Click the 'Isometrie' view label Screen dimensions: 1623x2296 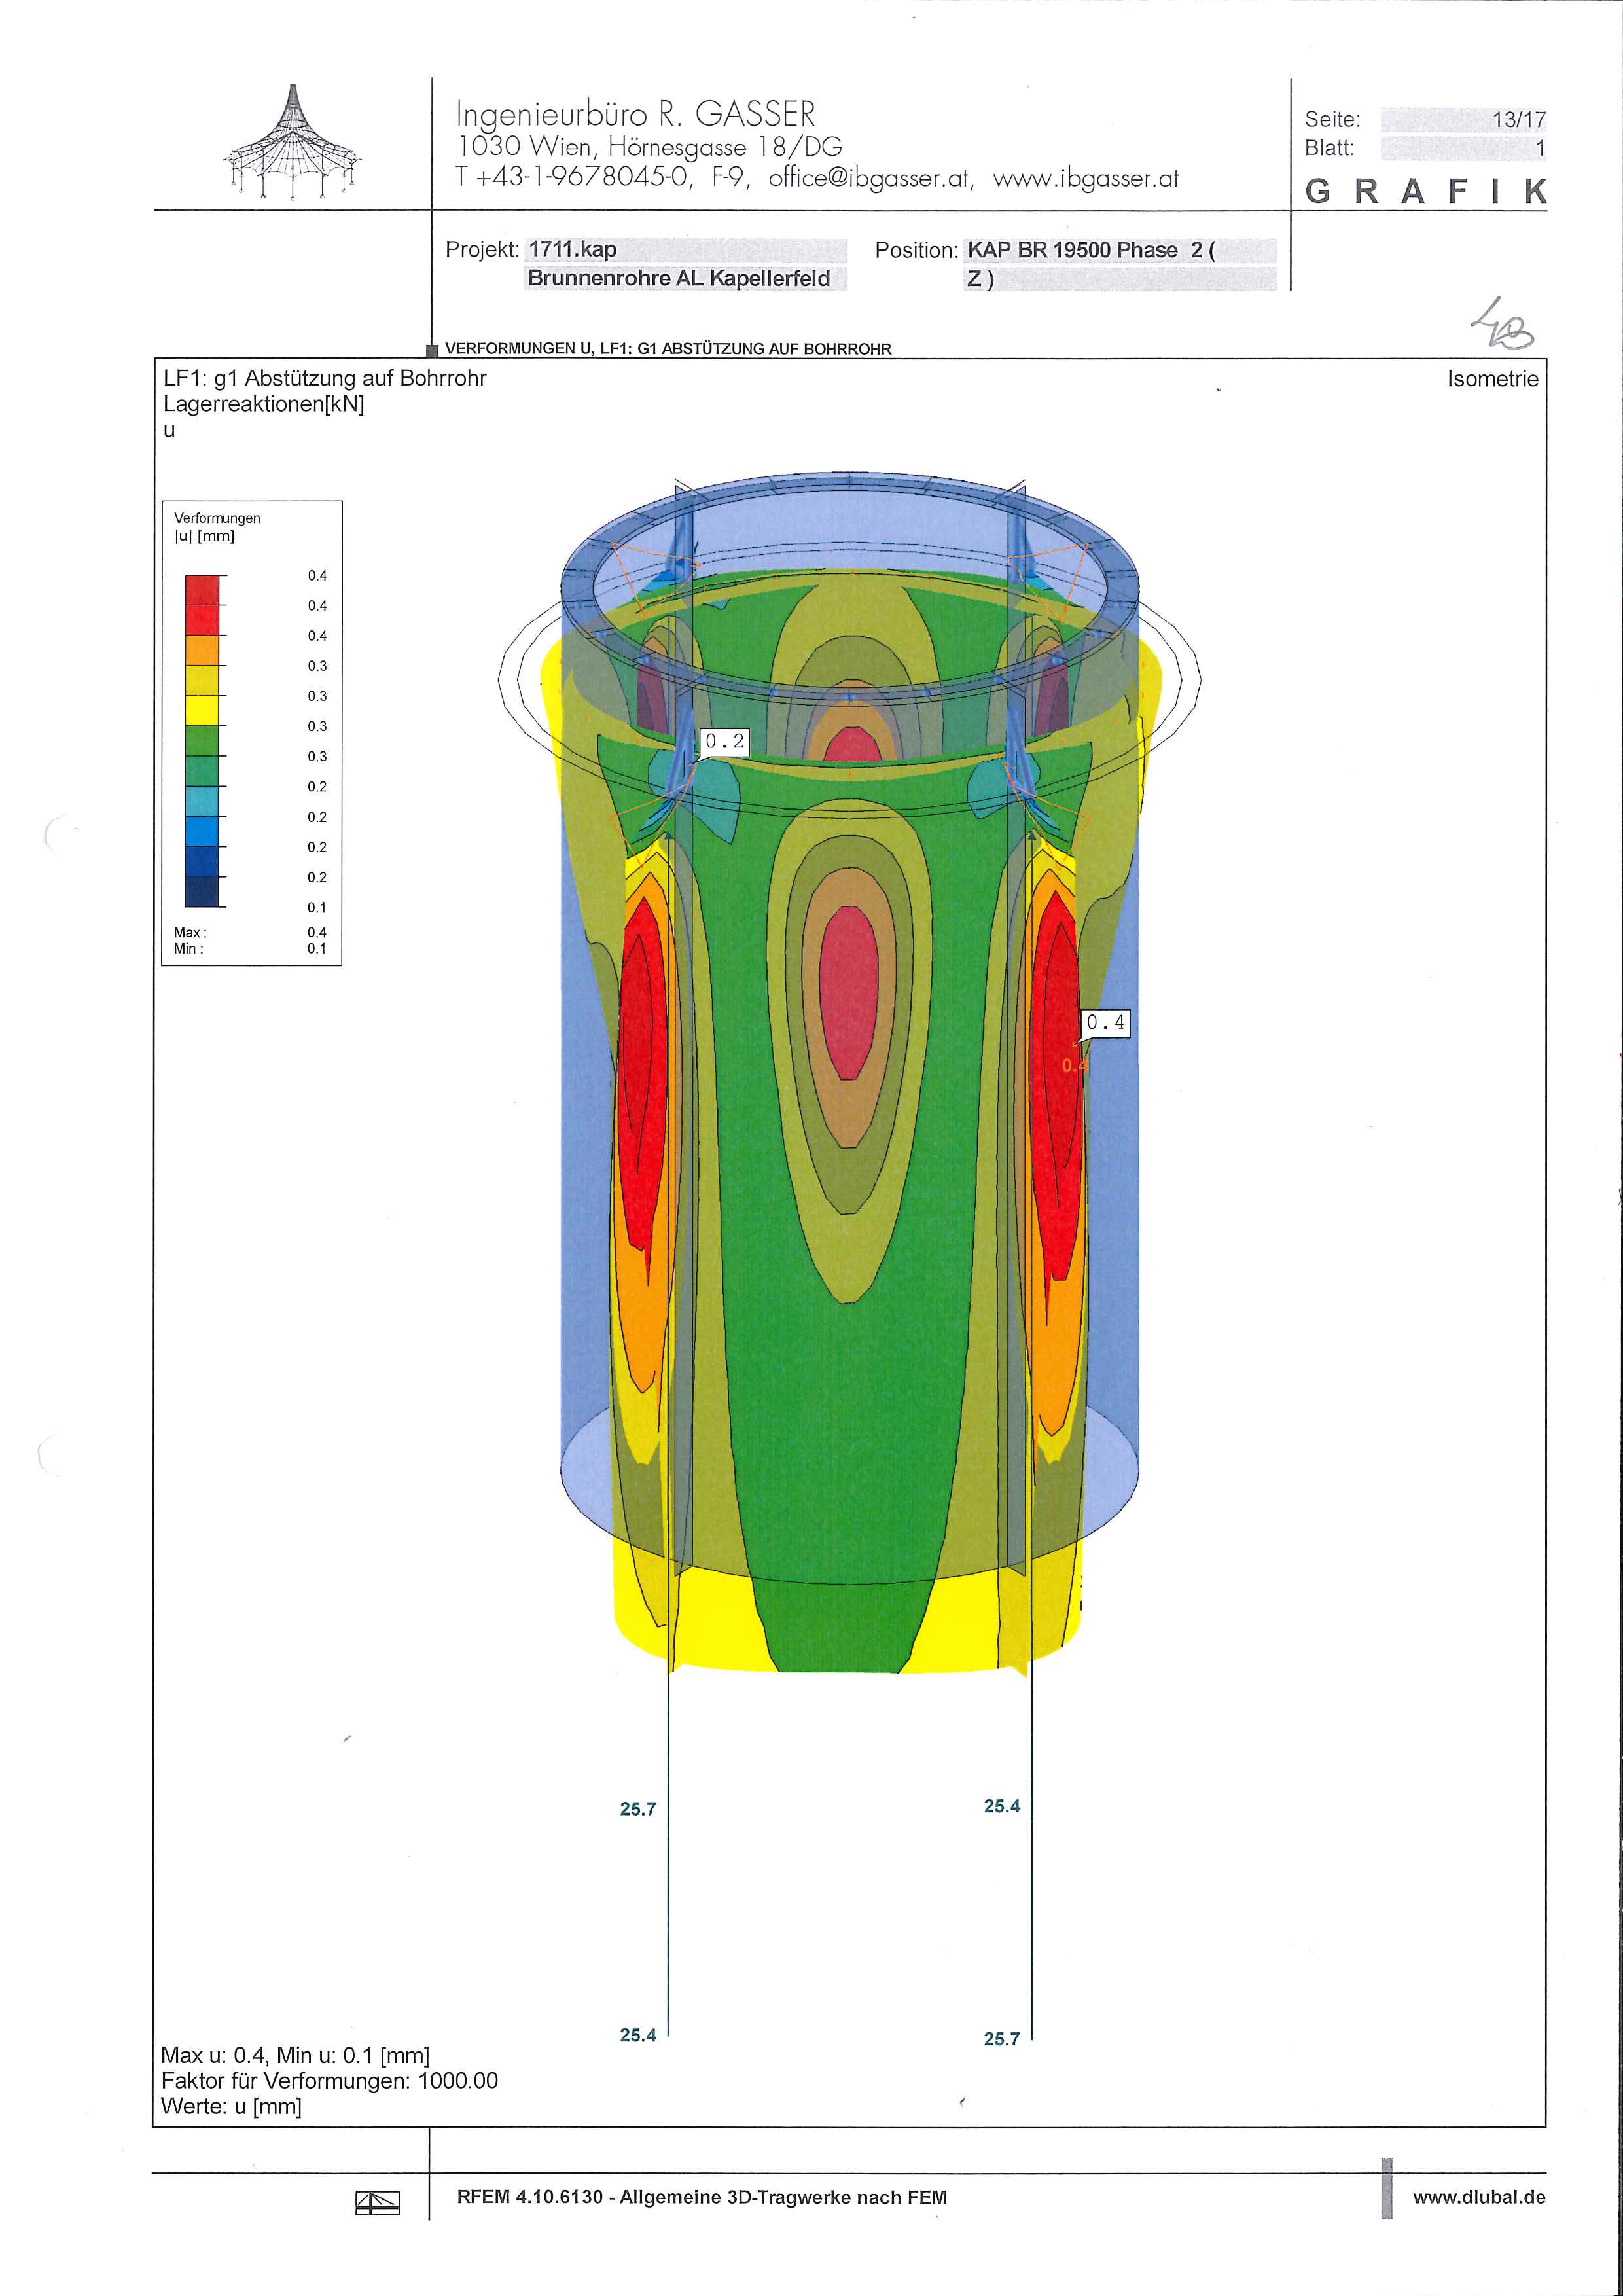pos(1492,379)
